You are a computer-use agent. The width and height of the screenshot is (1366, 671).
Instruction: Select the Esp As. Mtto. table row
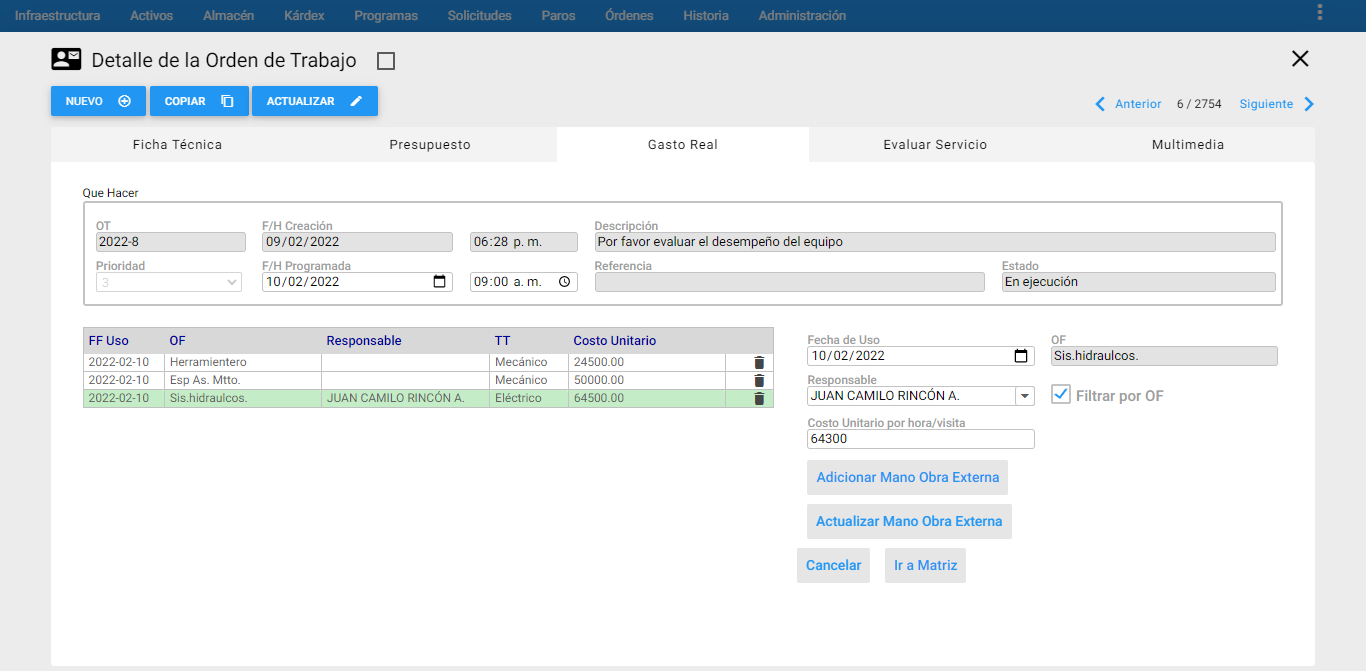click(x=428, y=380)
